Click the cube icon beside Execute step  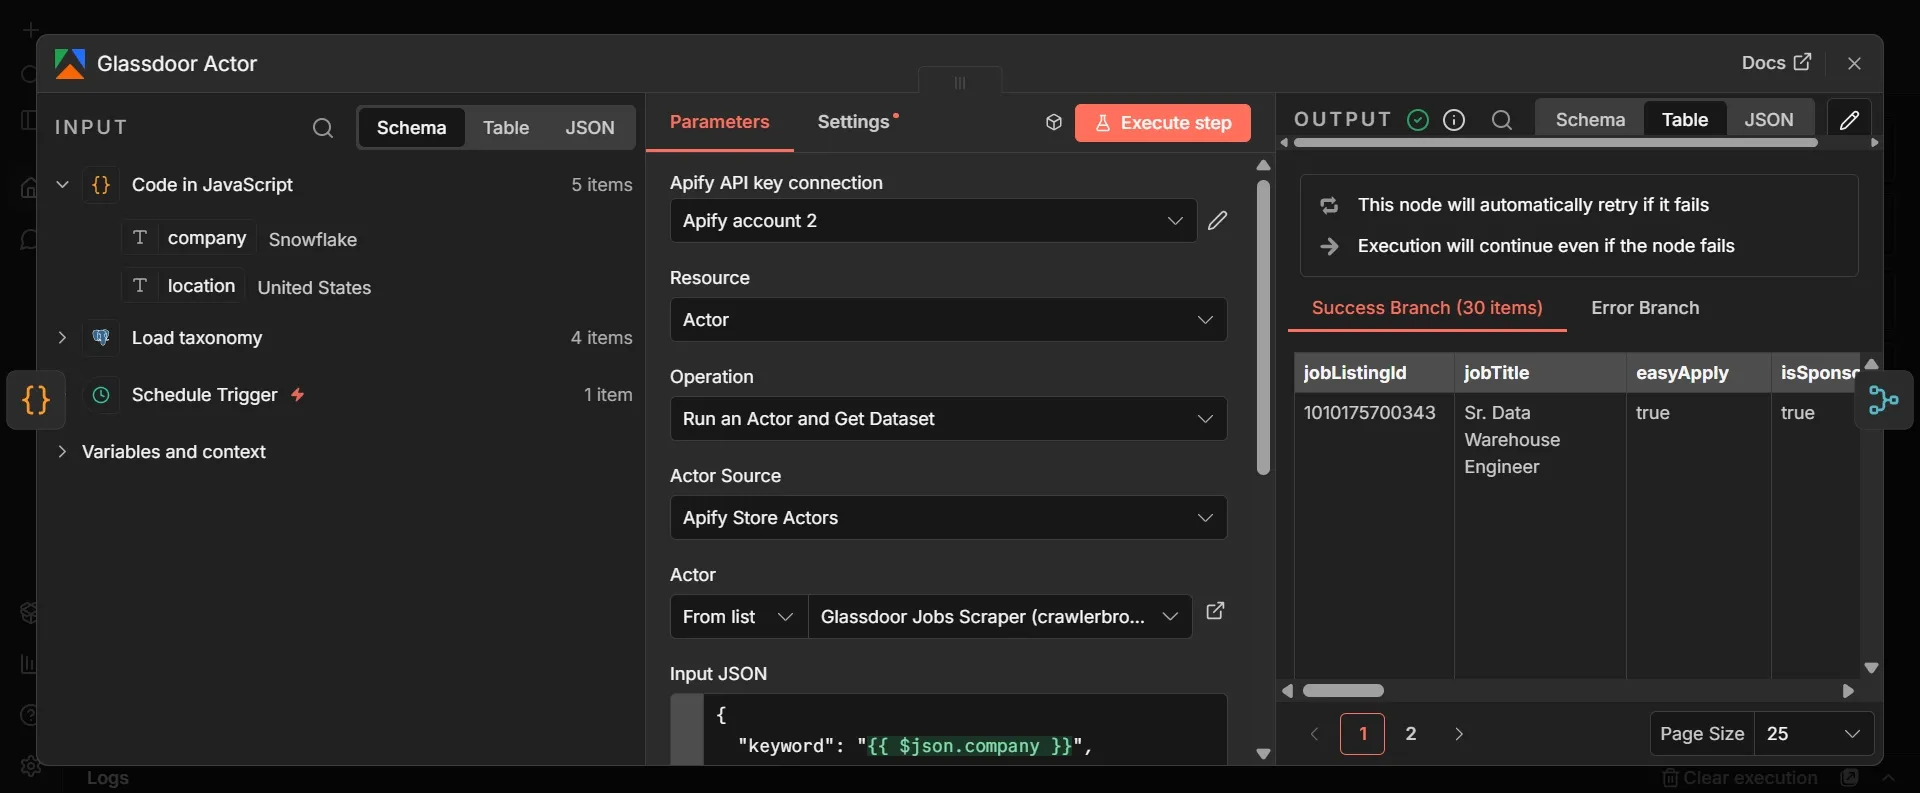[1053, 122]
